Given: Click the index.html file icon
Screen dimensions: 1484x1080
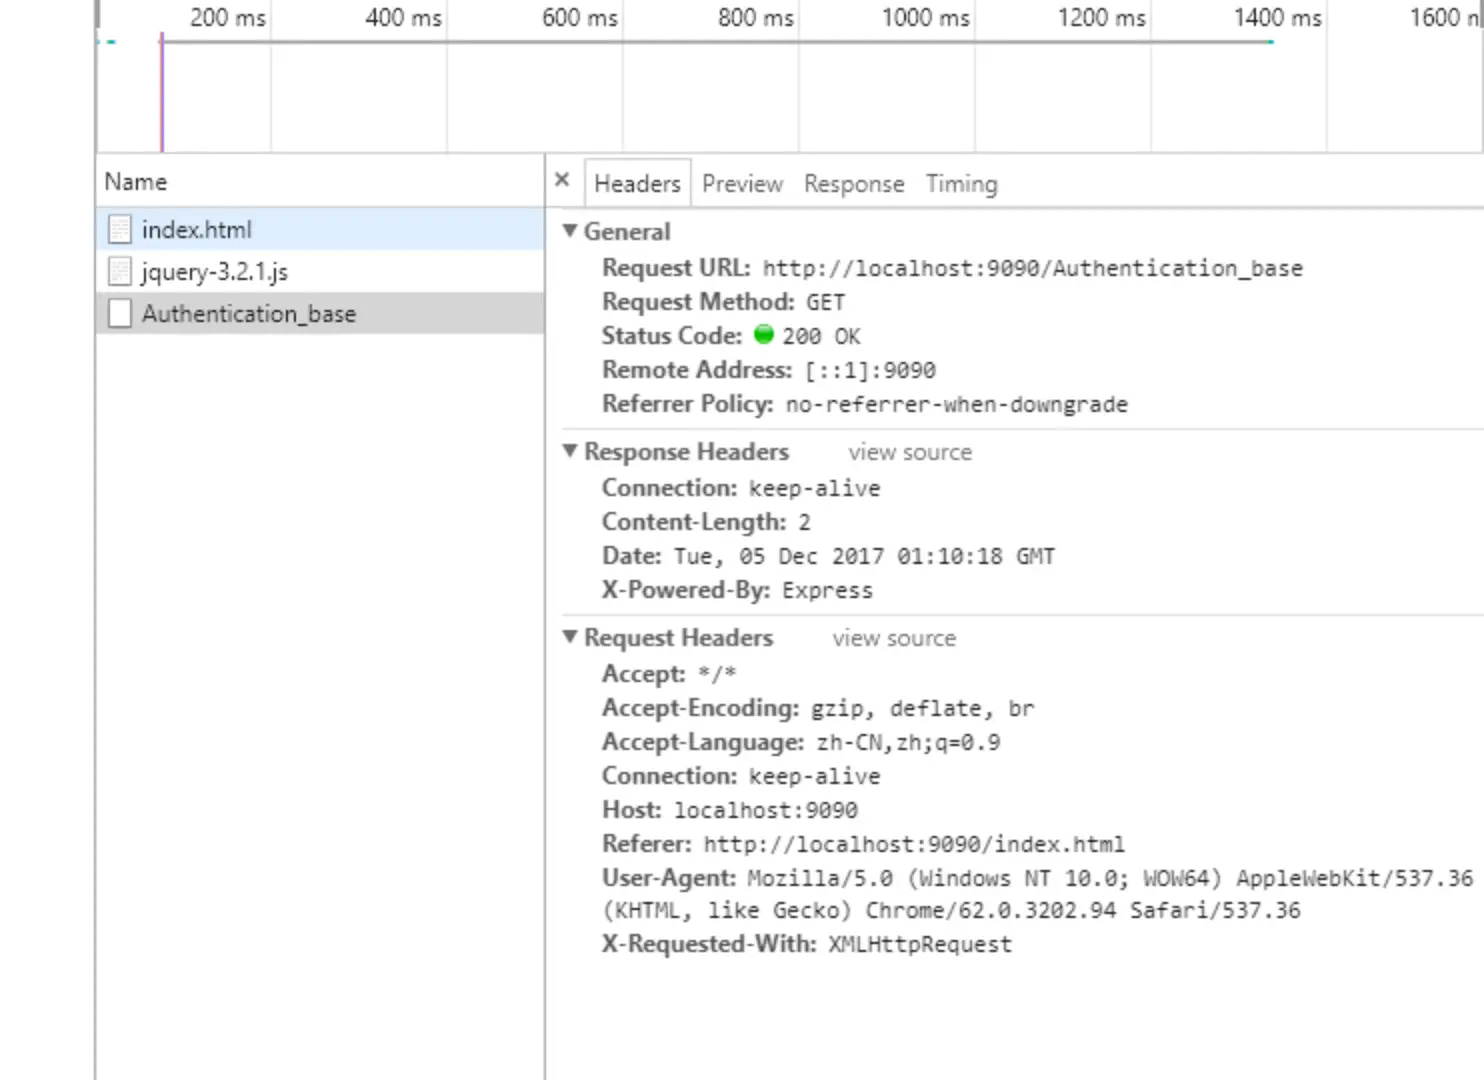Looking at the screenshot, I should (120, 230).
